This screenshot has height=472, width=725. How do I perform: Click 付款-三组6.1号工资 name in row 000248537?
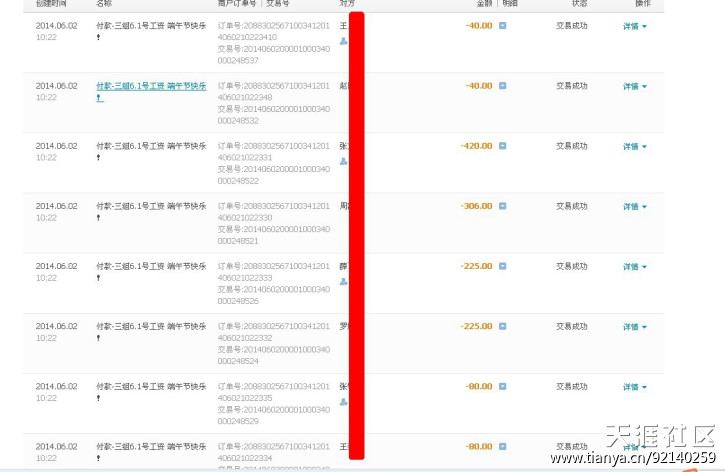[x=151, y=26]
